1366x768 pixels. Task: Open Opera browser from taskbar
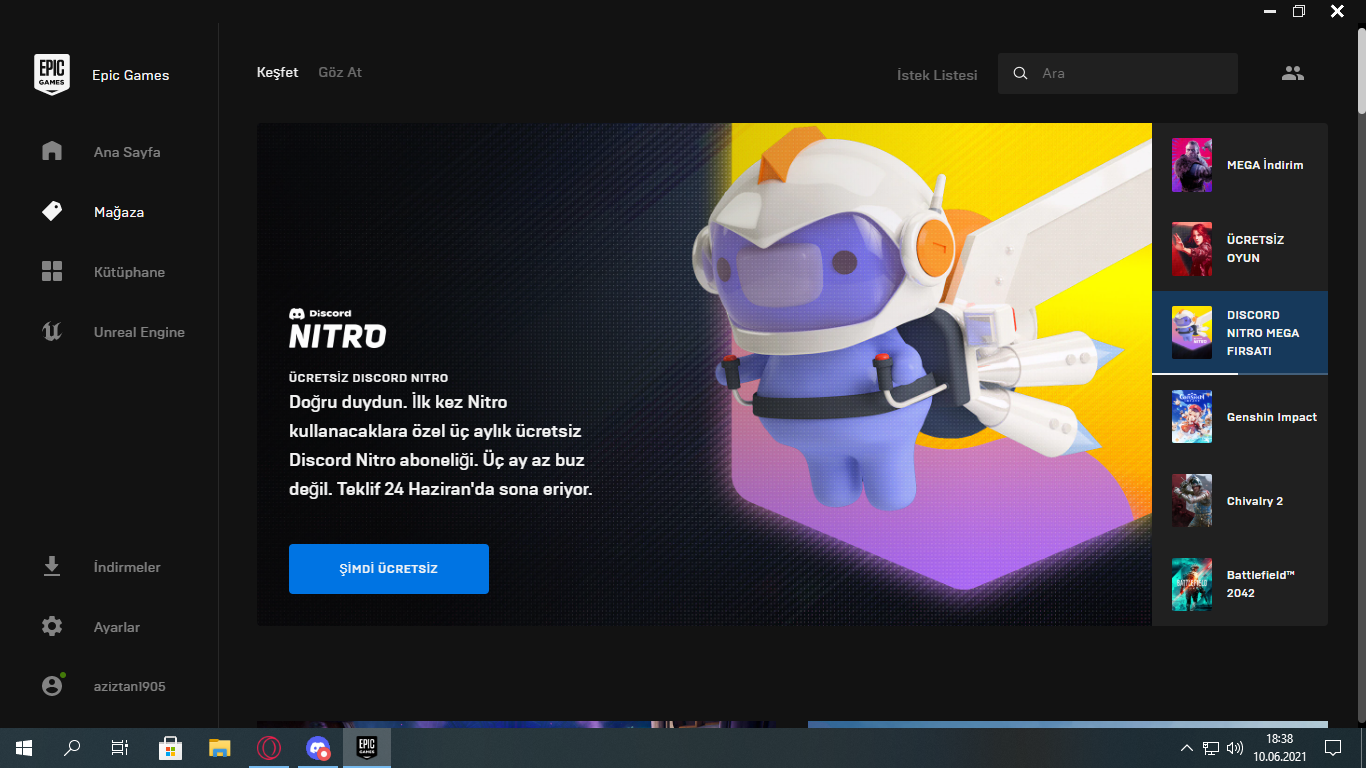[x=269, y=747]
